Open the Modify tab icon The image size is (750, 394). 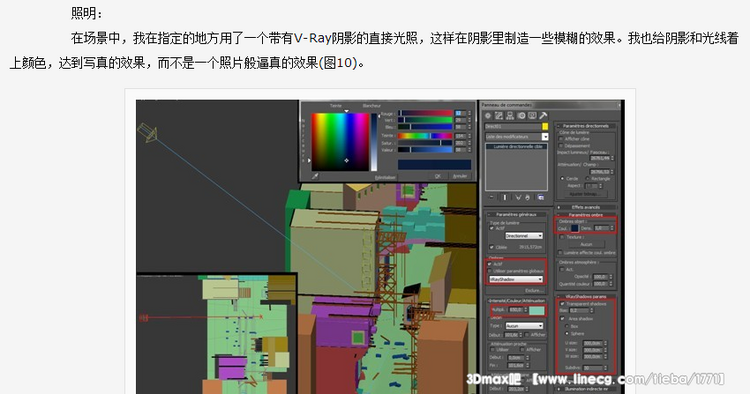(x=499, y=116)
